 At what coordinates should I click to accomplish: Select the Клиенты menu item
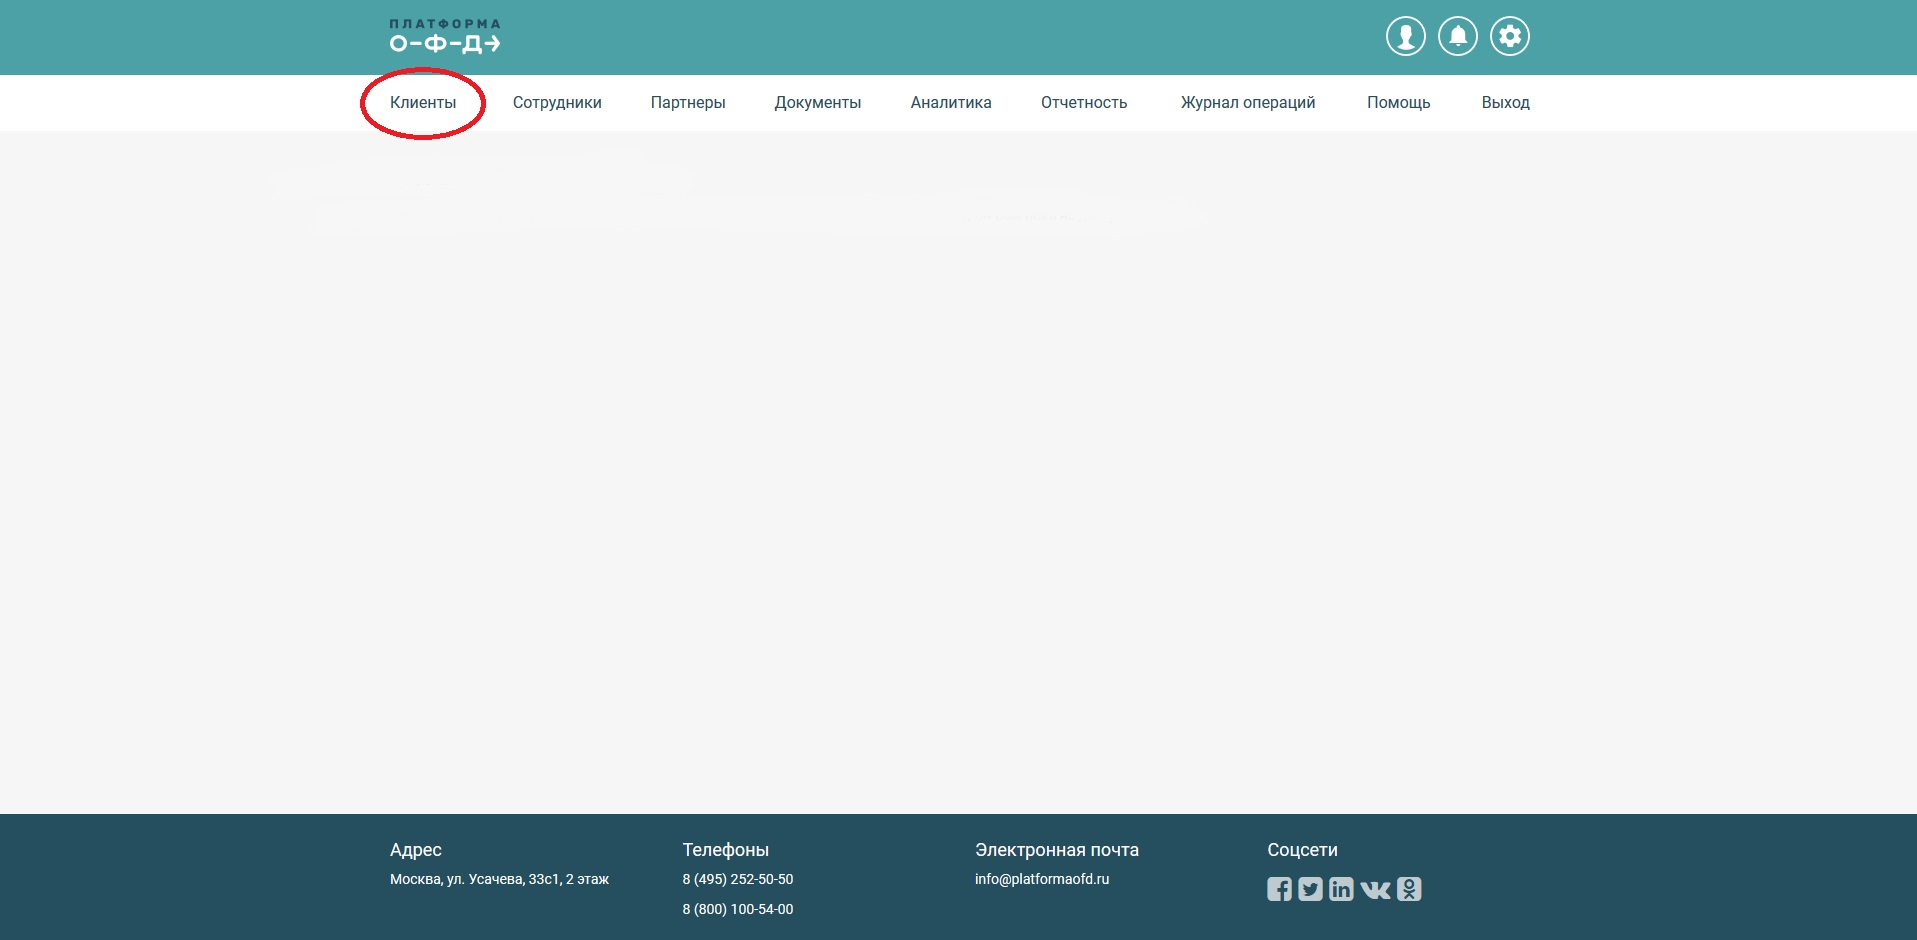pos(423,103)
